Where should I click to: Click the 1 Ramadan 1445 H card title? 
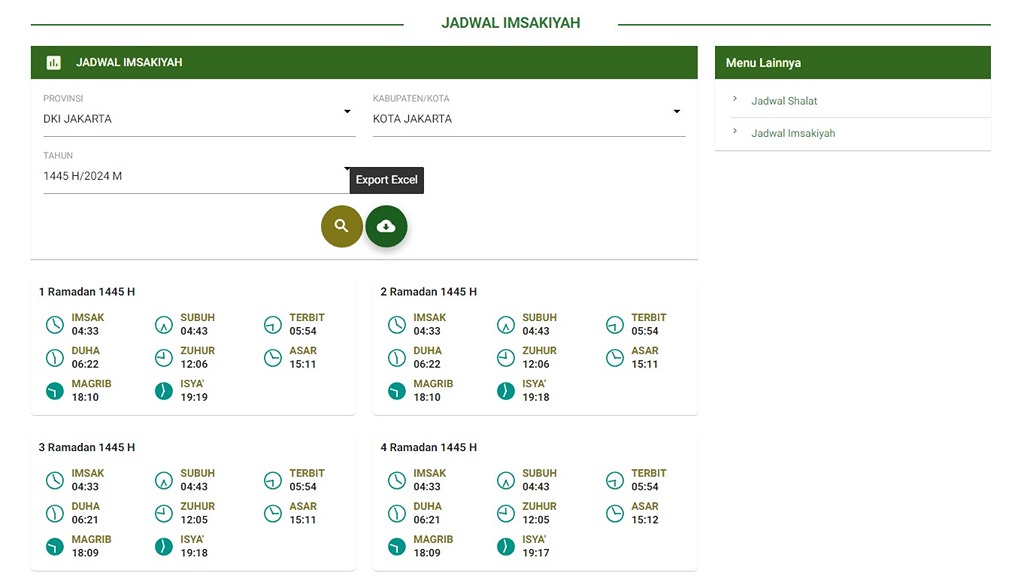87,292
